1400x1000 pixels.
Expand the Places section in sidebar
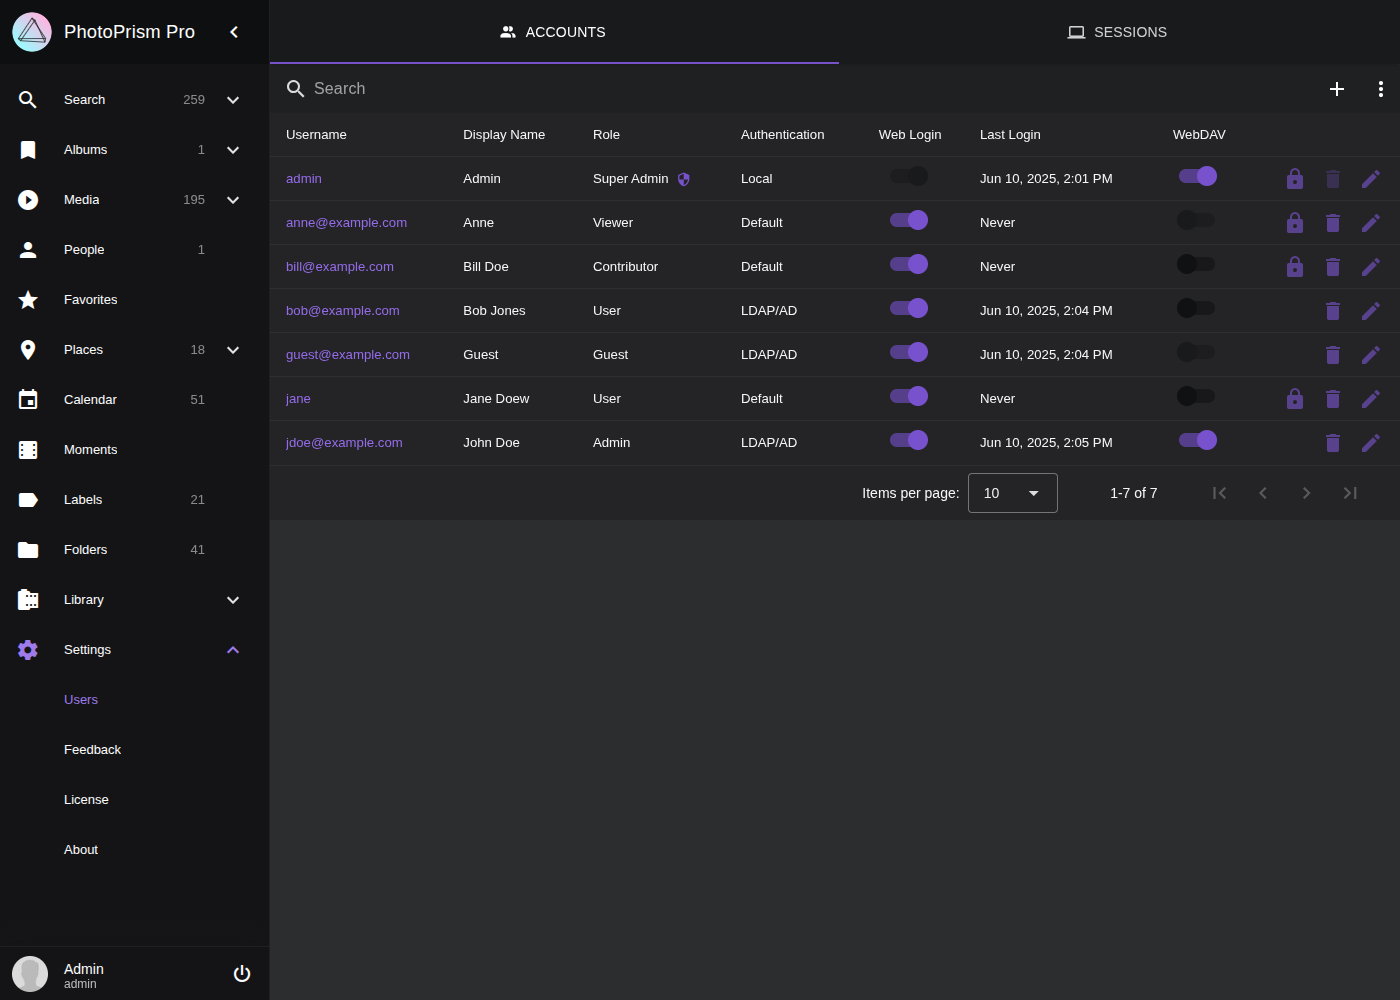(x=232, y=350)
